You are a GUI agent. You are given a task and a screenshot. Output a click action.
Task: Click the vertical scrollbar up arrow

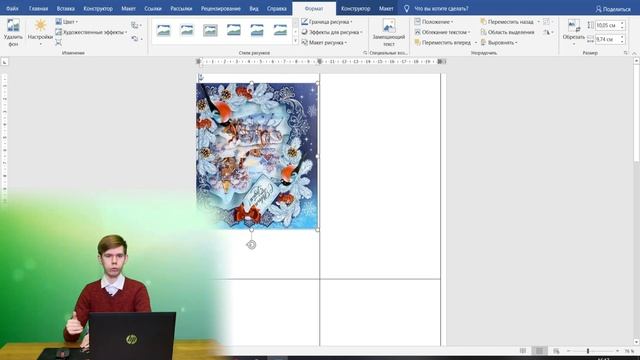pyautogui.click(x=636, y=61)
